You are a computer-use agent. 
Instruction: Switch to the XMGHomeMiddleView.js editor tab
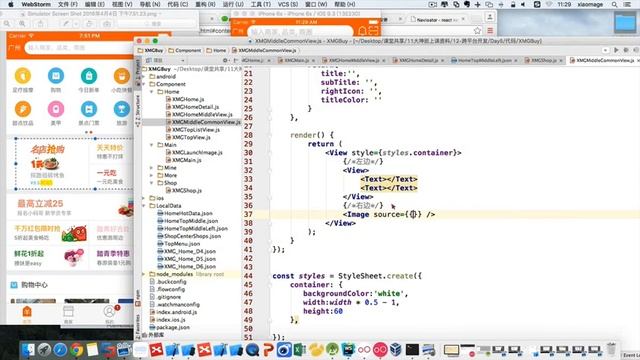click(354, 60)
